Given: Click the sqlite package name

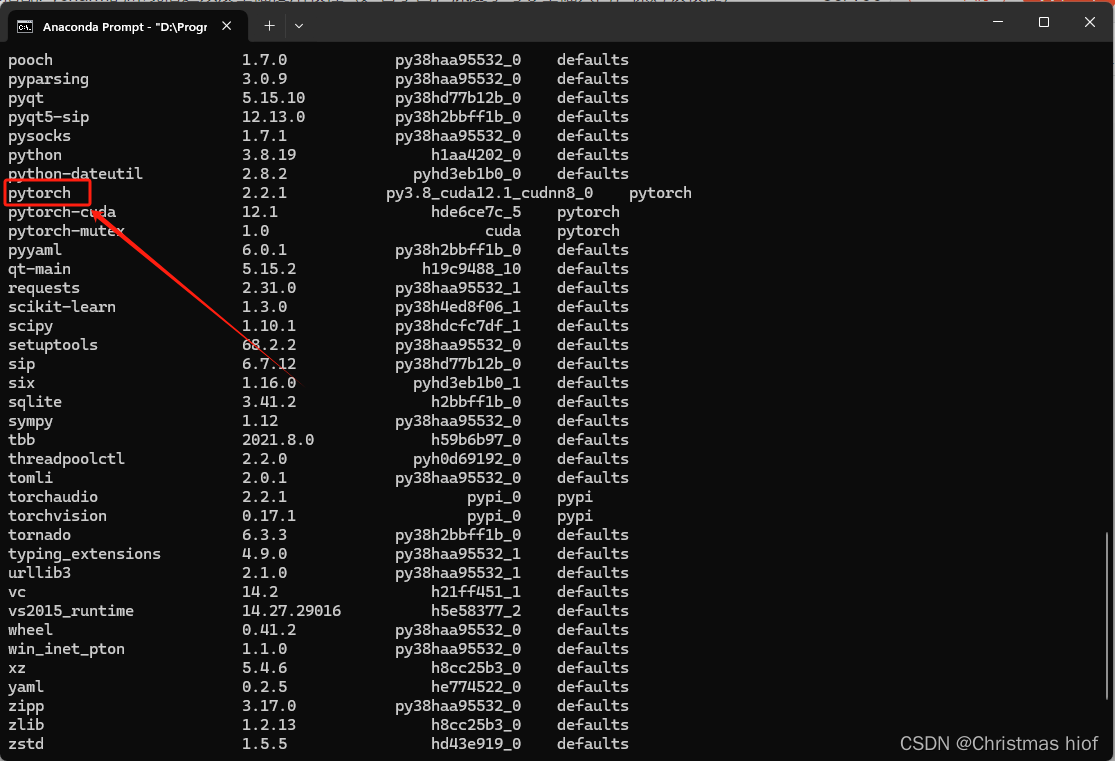Looking at the screenshot, I should [35, 402].
